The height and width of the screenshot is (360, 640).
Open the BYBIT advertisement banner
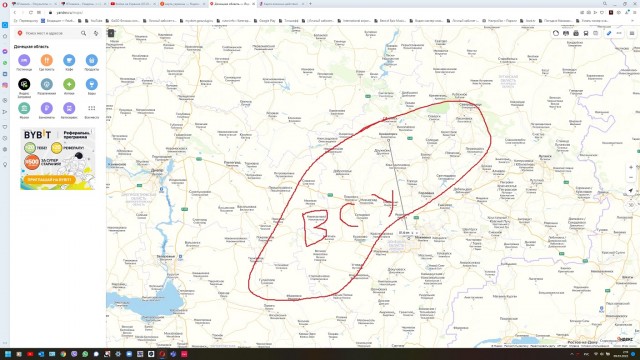click(58, 159)
